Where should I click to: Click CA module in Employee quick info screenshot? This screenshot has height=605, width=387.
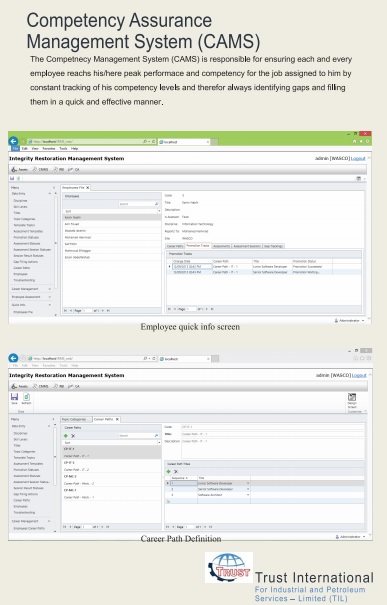[74, 169]
